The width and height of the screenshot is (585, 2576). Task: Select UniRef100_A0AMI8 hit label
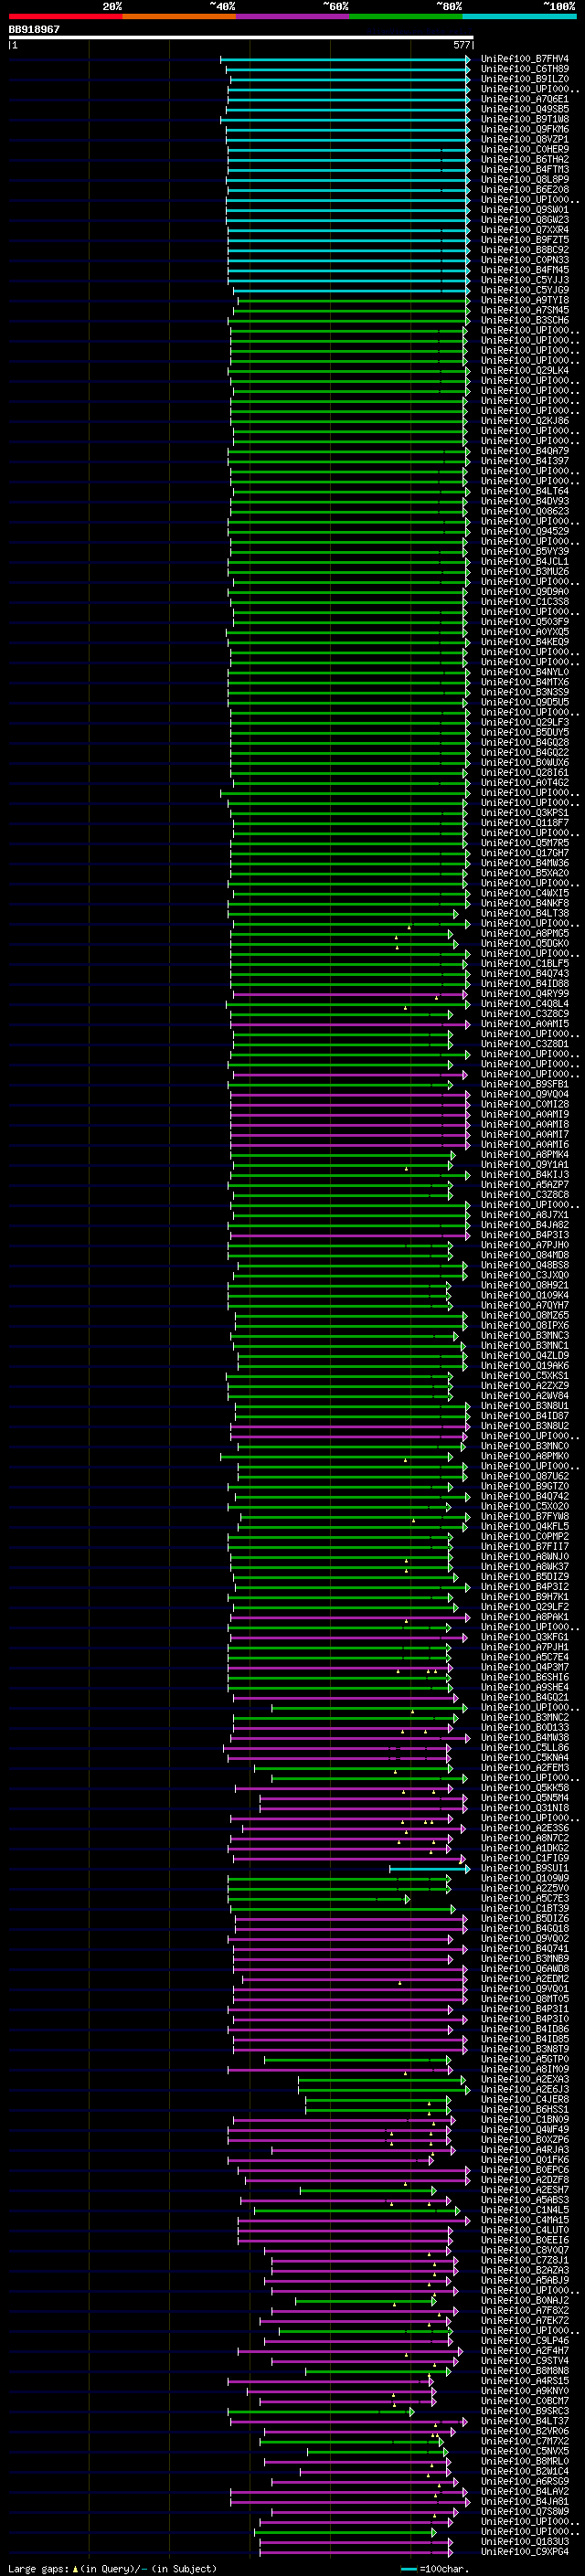coord(525,1124)
